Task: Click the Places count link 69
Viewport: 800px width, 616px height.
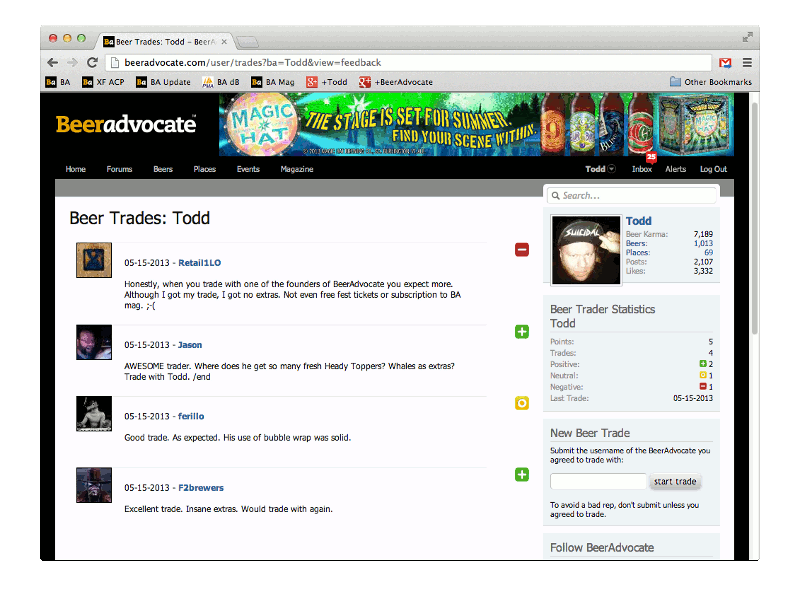Action: tap(709, 253)
